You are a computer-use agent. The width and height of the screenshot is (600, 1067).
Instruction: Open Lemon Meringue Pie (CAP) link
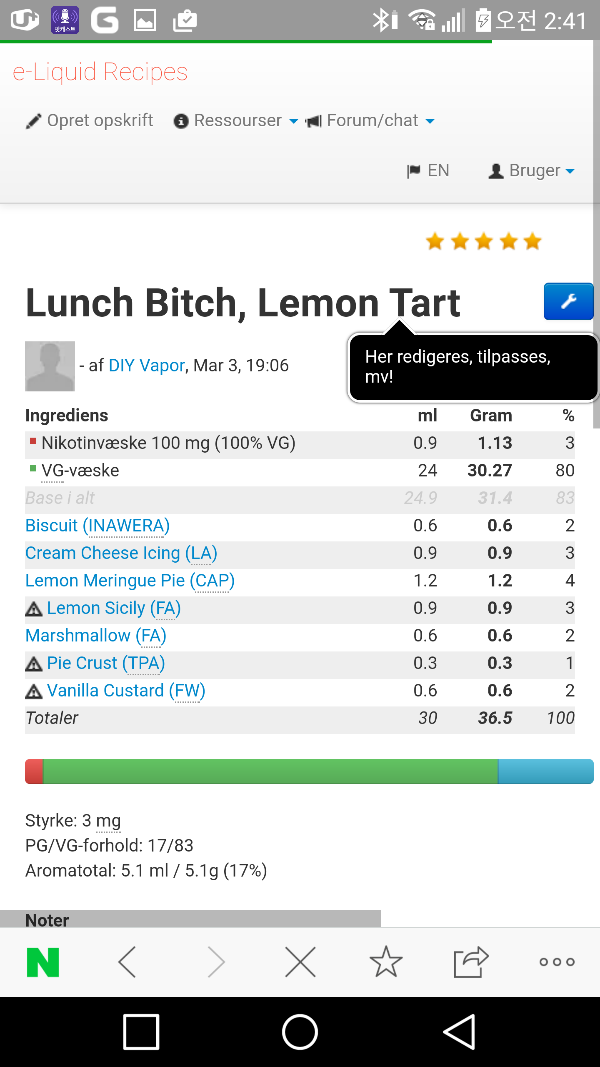tap(130, 581)
